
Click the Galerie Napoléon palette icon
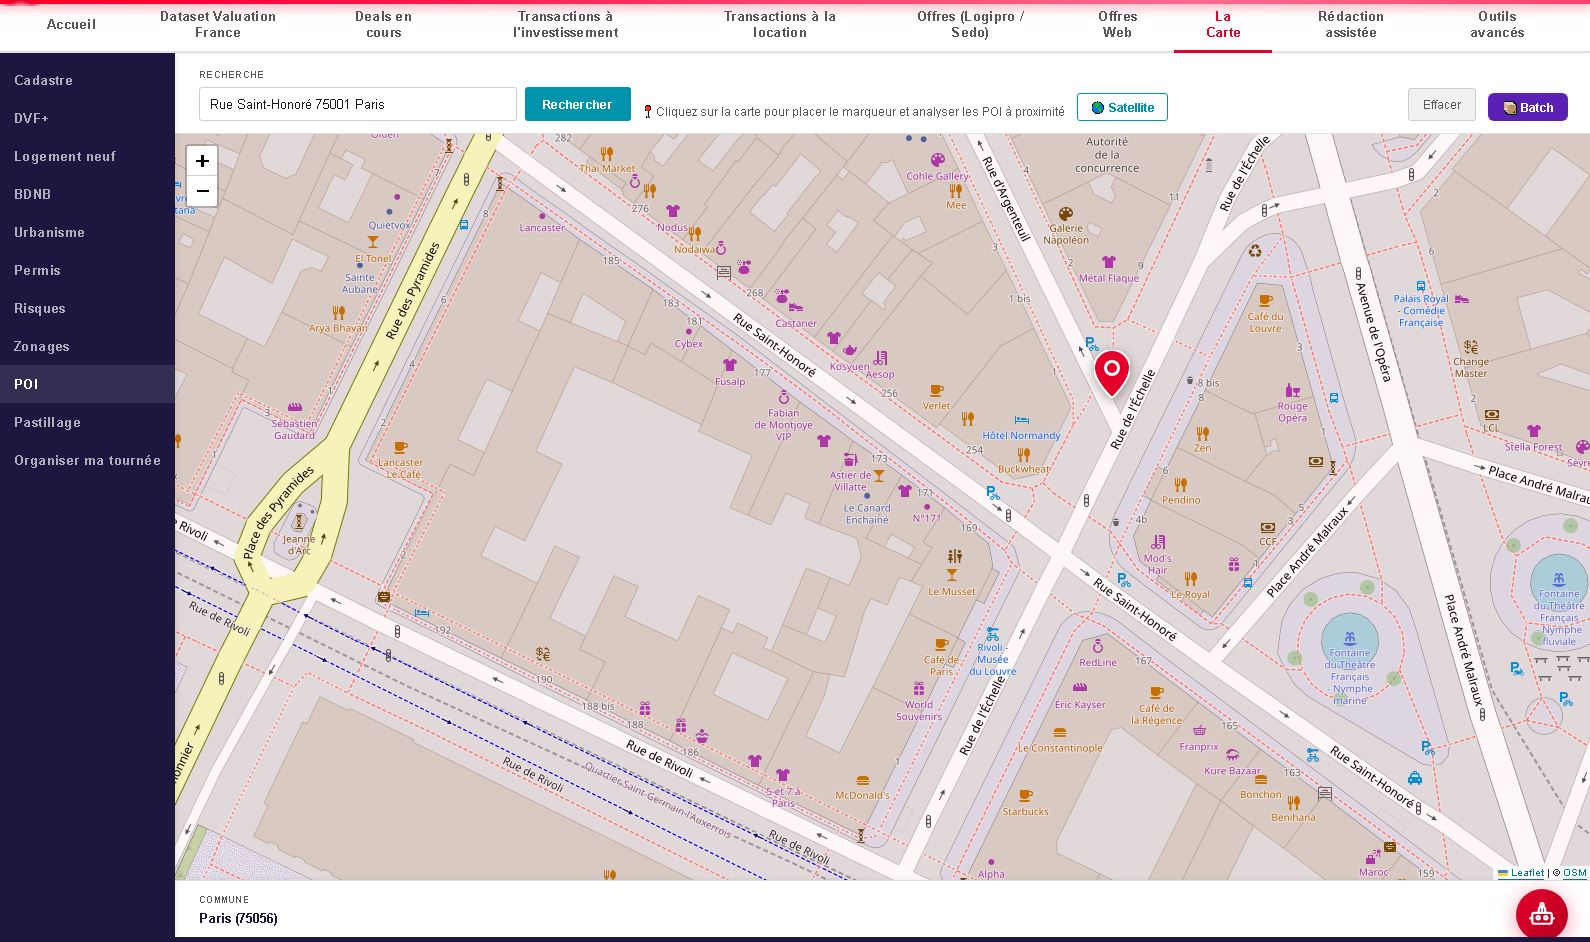[x=1066, y=213]
